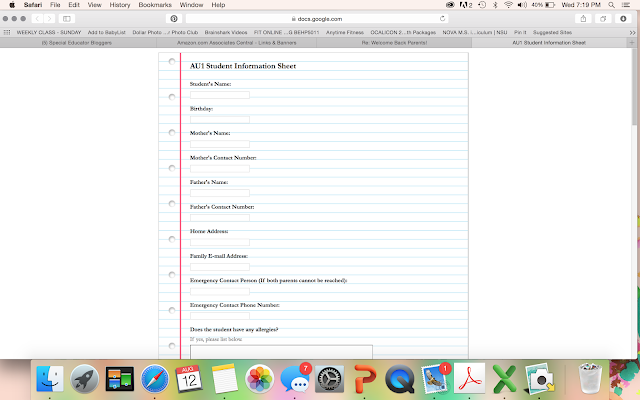Viewport: 640px width, 400px height.
Task: Switch to Amazon.com Associates Central tab
Action: pyautogui.click(x=237, y=43)
